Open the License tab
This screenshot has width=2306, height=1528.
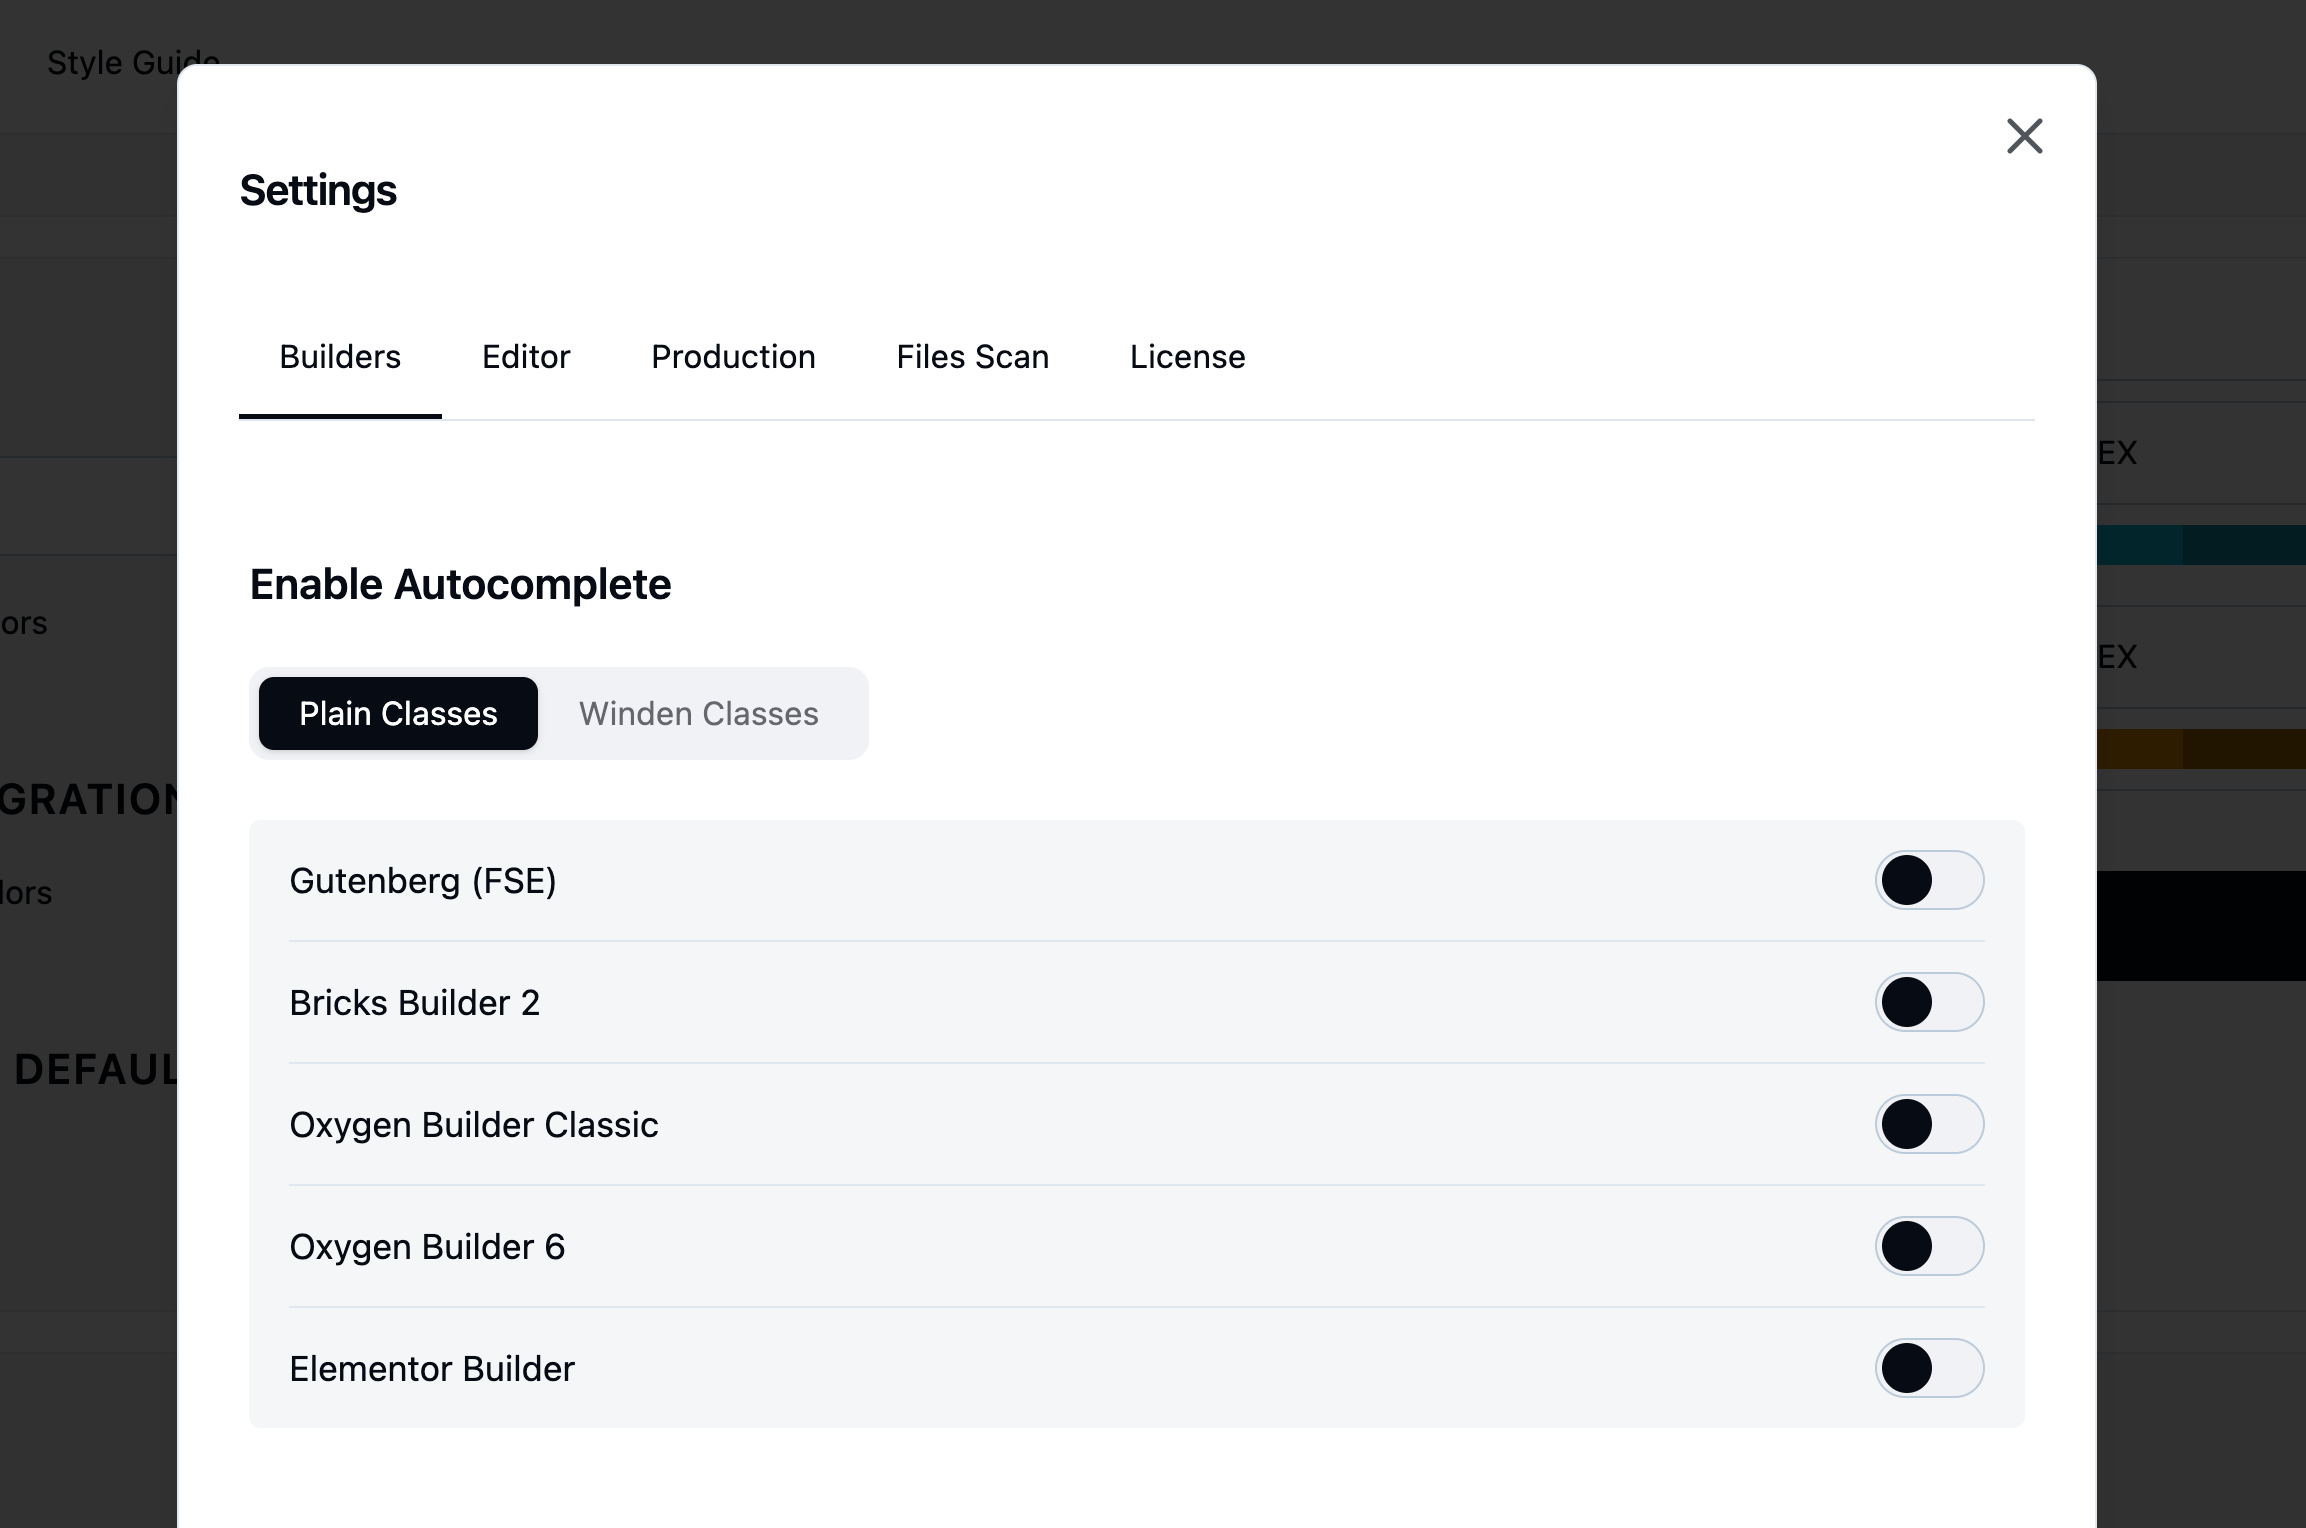pyautogui.click(x=1187, y=357)
